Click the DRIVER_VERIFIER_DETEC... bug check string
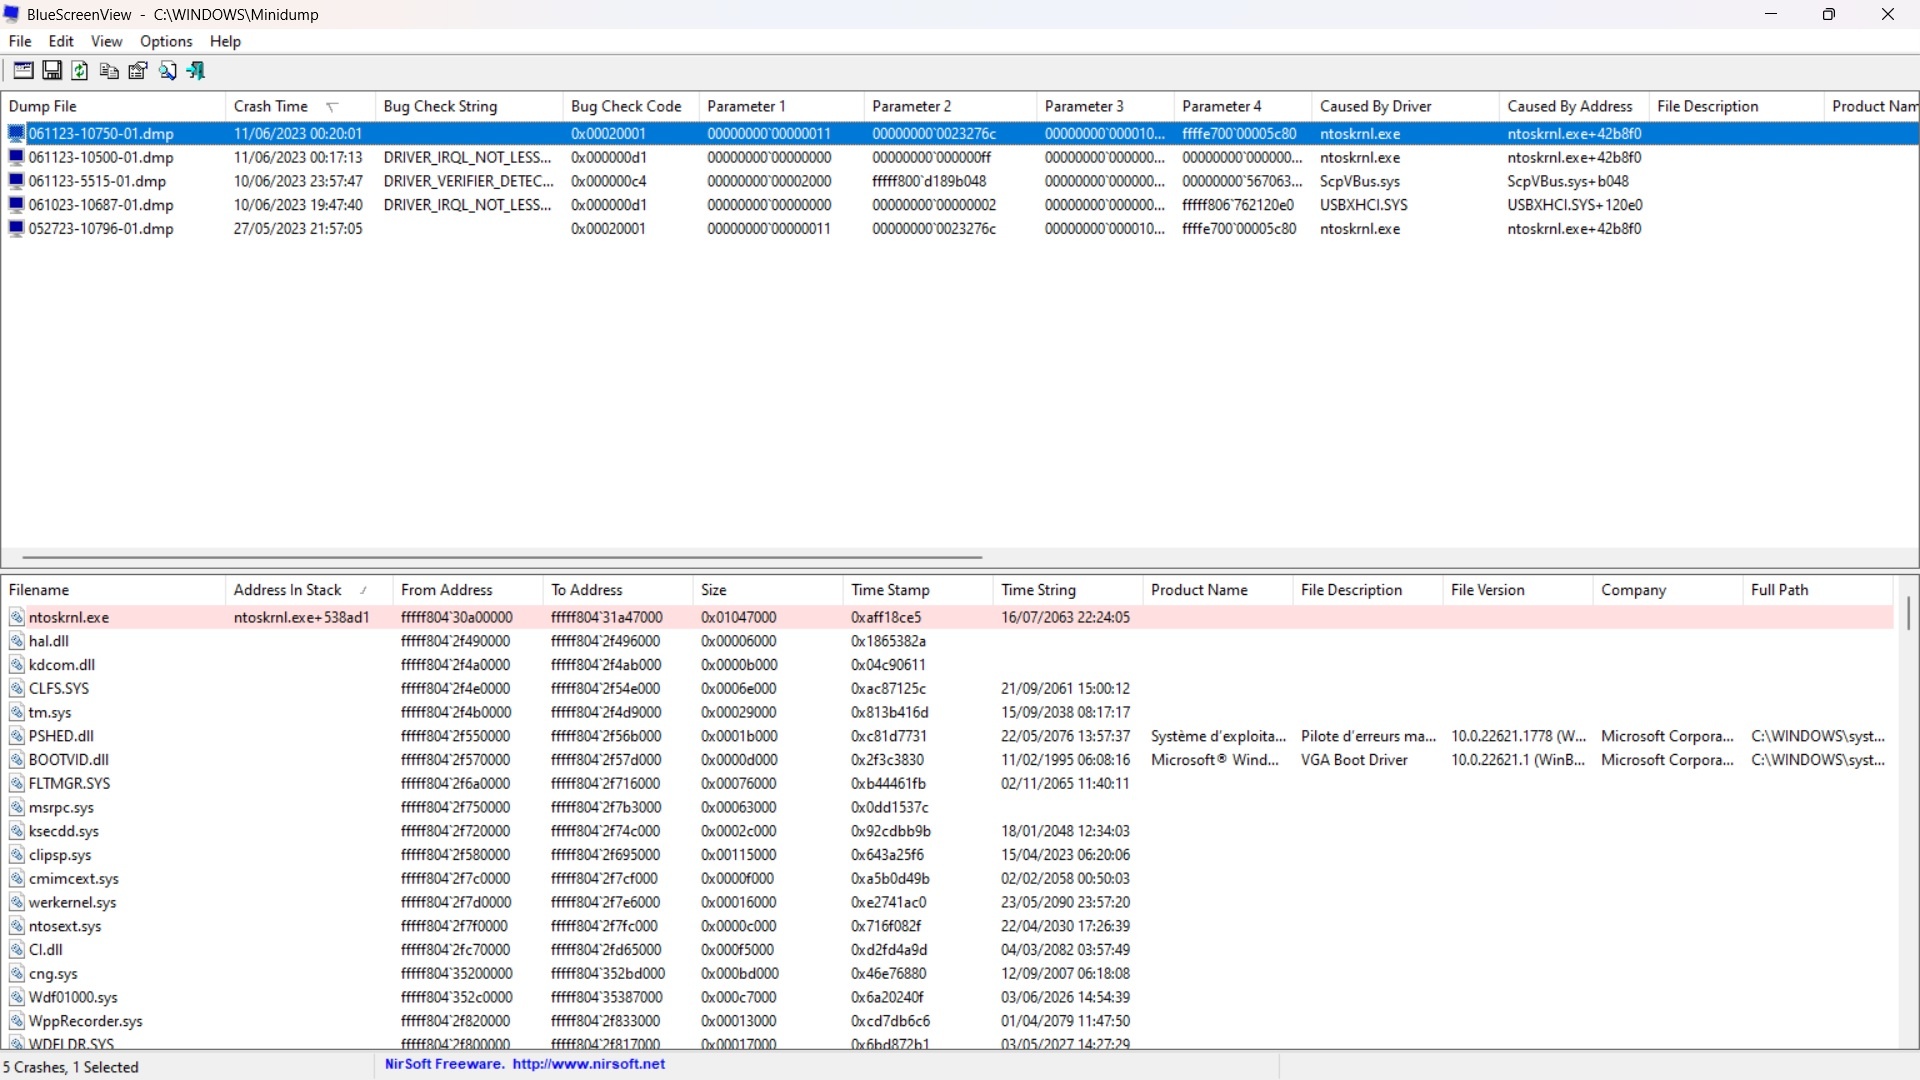Image resolution: width=1920 pixels, height=1080 pixels. [468, 181]
